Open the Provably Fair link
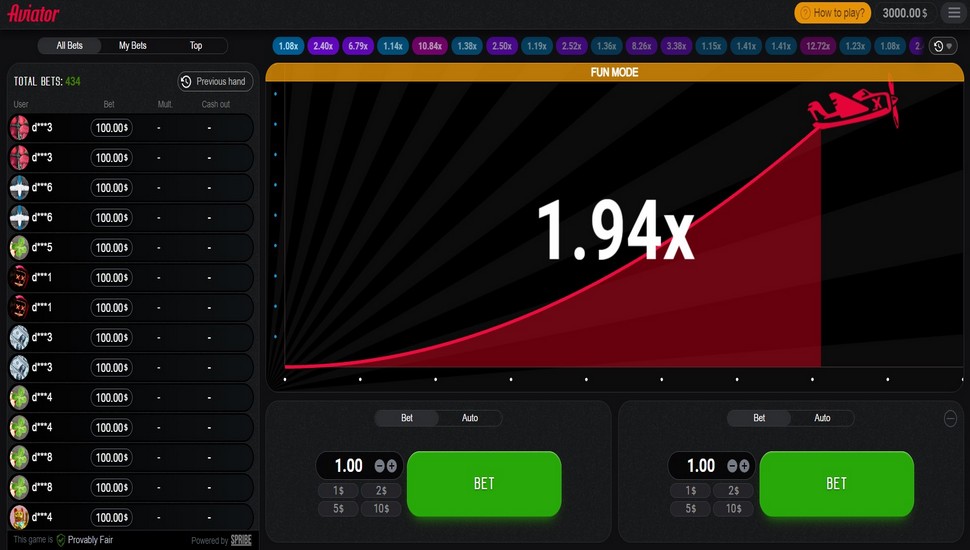Screen dimensions: 970x550 pyautogui.click(x=89, y=540)
